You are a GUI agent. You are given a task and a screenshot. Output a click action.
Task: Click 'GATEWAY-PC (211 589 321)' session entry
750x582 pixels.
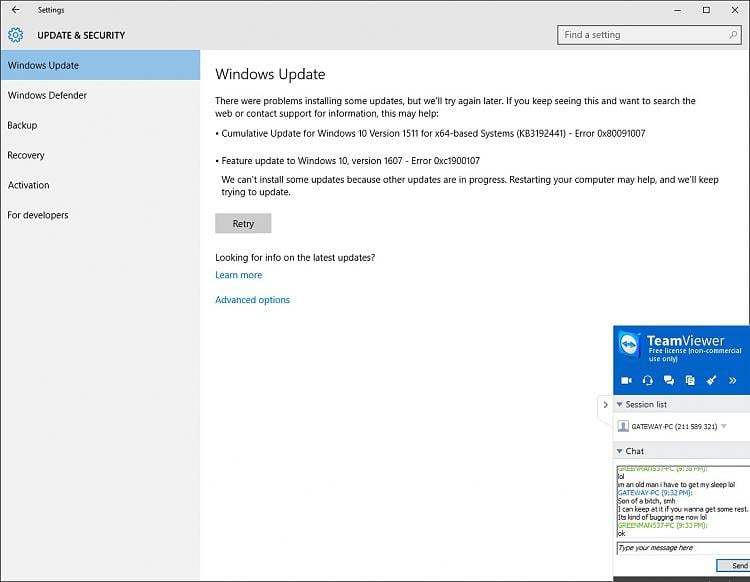click(674, 426)
